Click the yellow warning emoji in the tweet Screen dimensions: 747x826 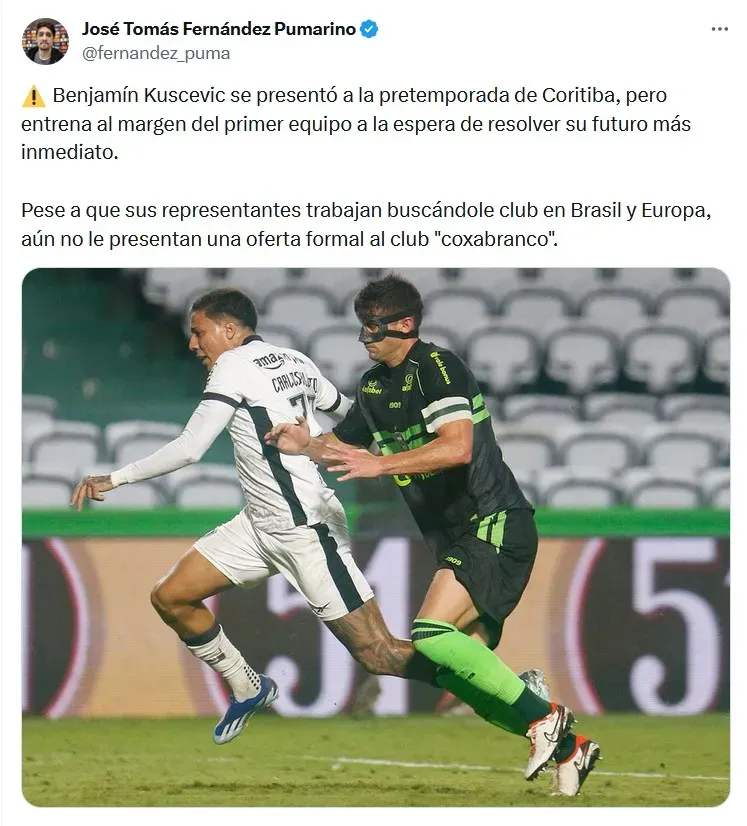(x=34, y=96)
